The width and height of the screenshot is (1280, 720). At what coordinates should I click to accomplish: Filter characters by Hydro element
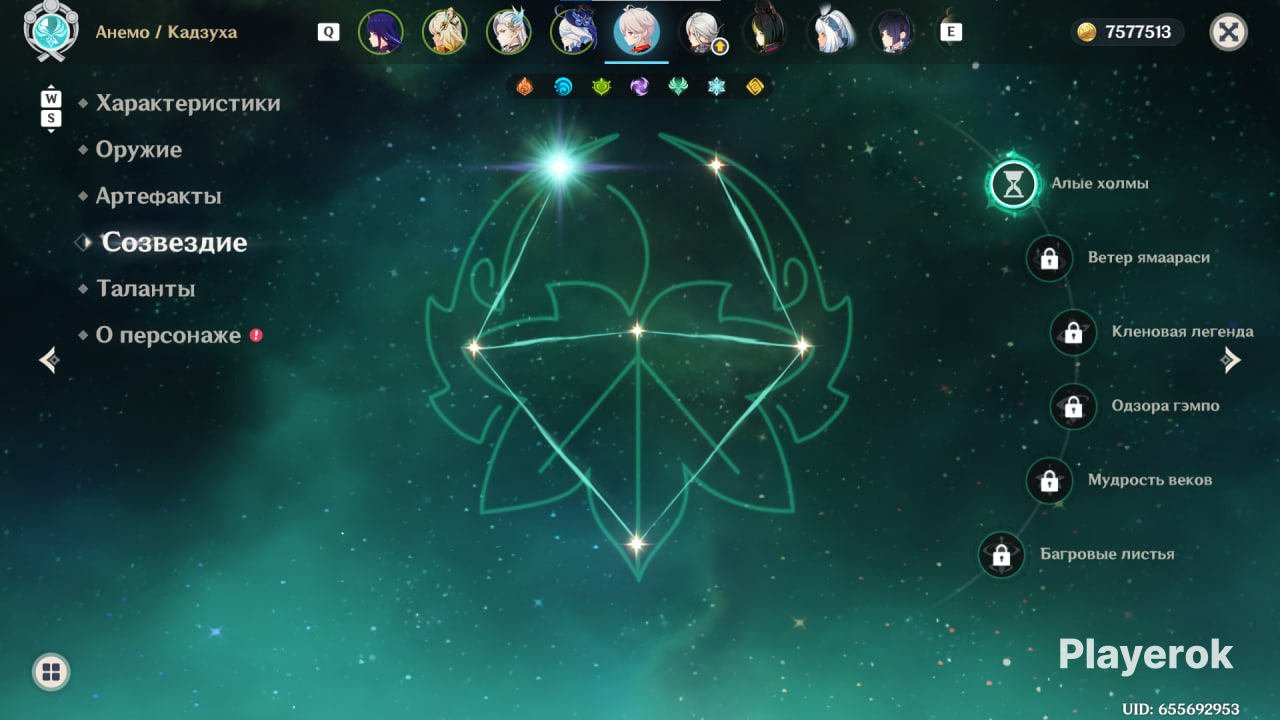coord(563,87)
